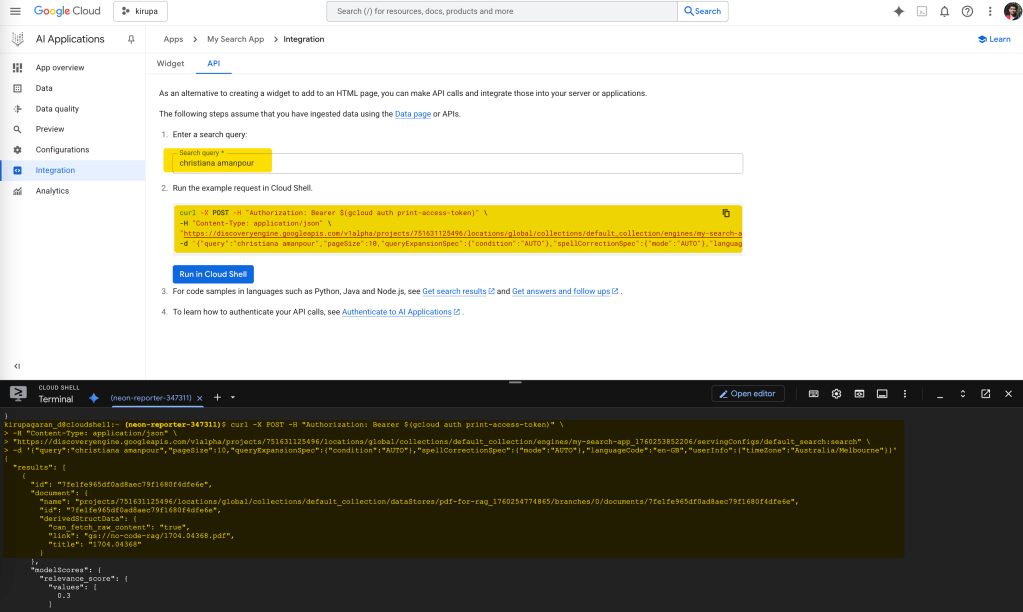Open Cloud Shell in new window
The image size is (1023, 612).
985,394
